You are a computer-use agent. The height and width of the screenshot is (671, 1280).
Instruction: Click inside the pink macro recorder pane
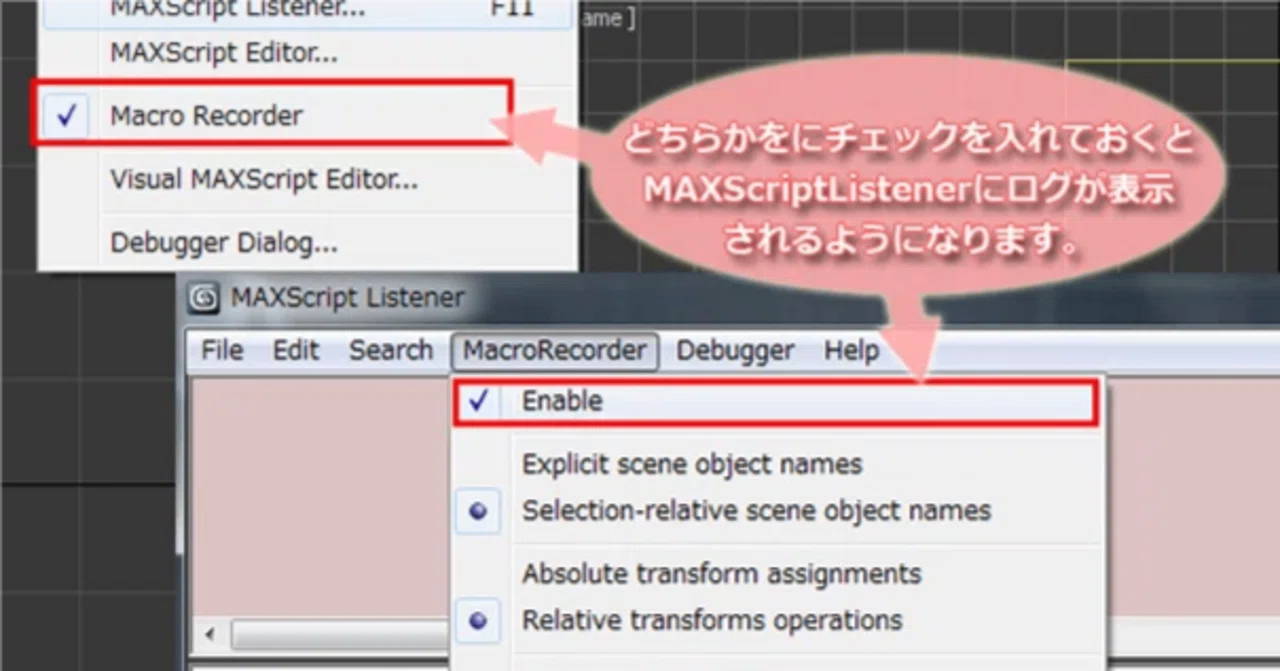tap(320, 495)
